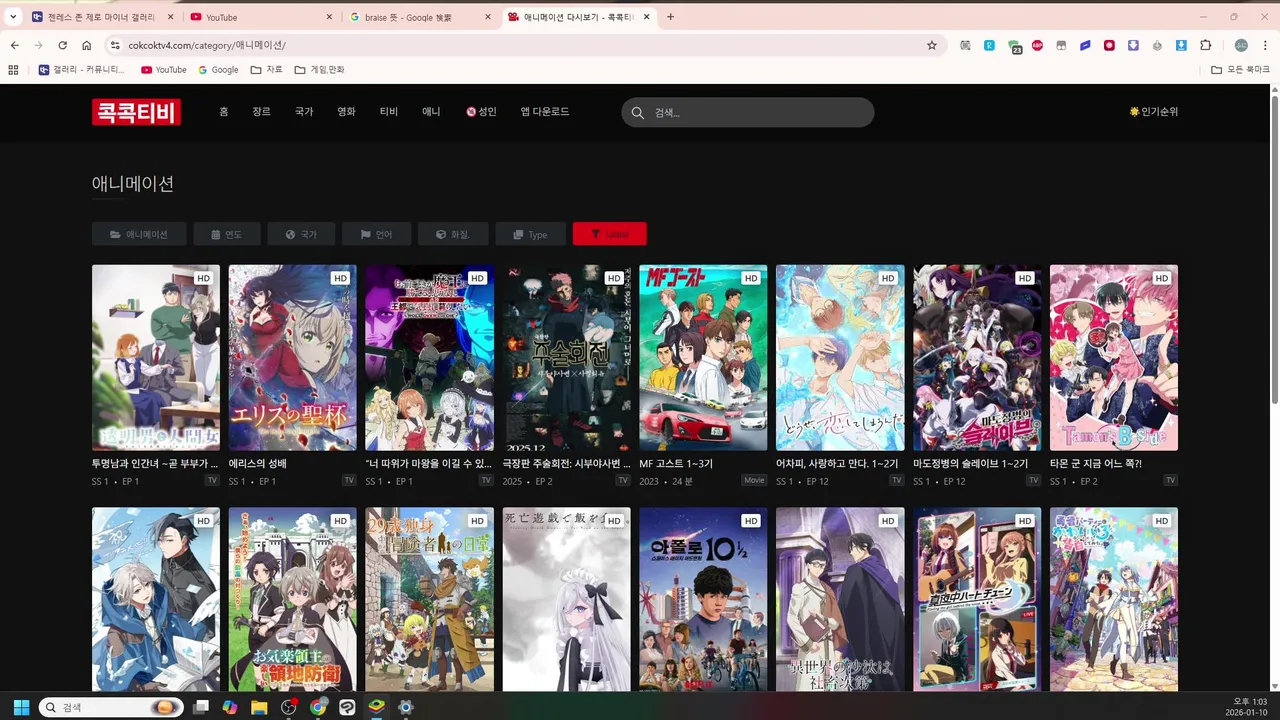Viewport: 1280px width, 720px height.
Task: Go to the 애니 section
Action: [x=431, y=112]
